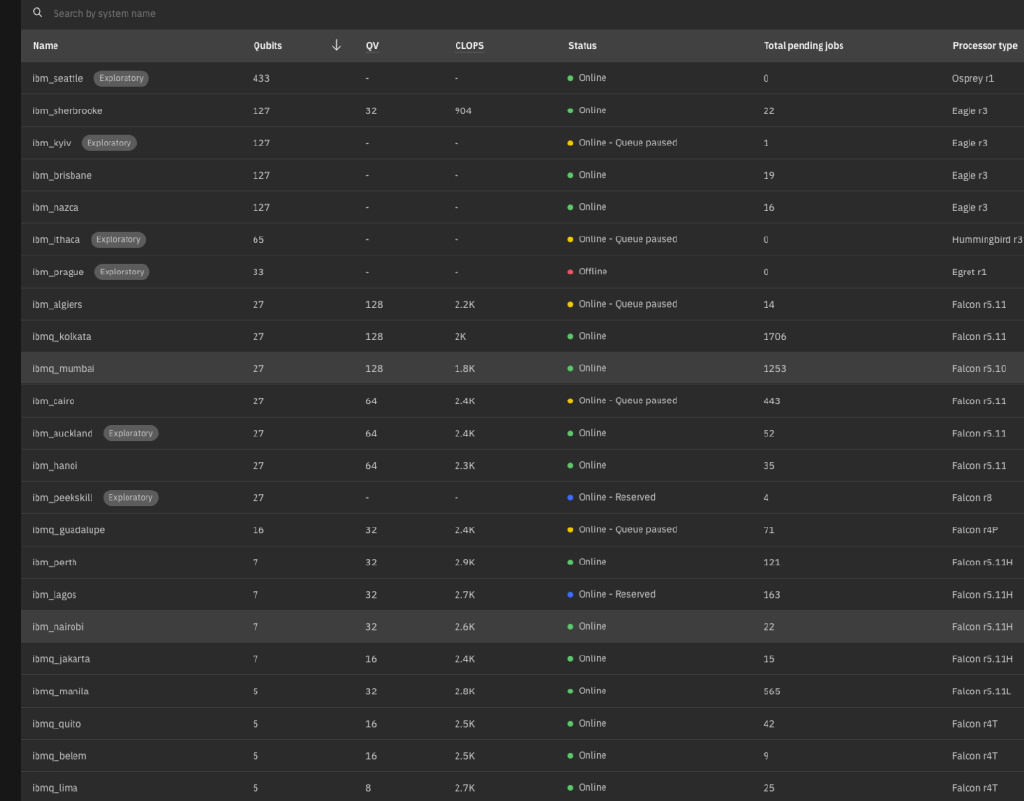Click the Status column header
This screenshot has width=1024, height=801.
[x=582, y=46]
